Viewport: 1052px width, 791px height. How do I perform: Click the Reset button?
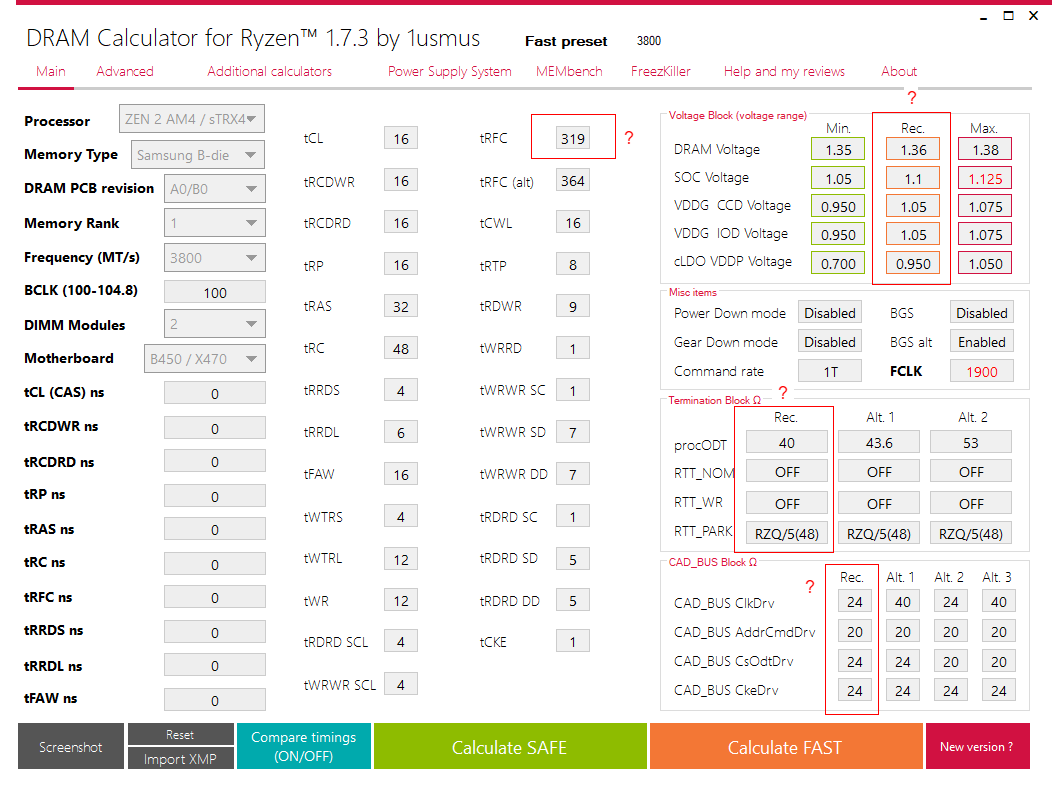click(180, 735)
